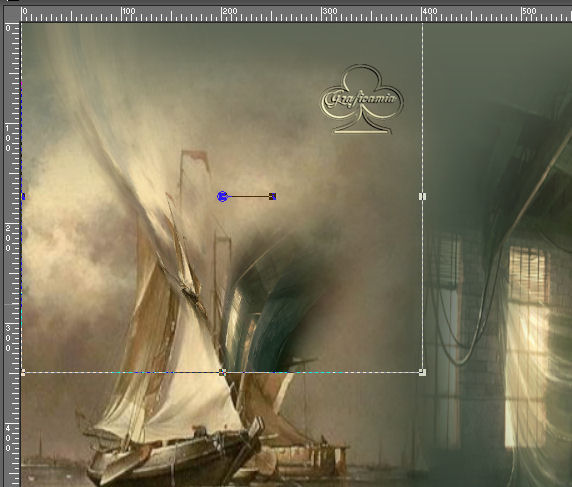Click the 500 mark on horizontal ruler
Viewport: 572px width, 487px height.
(x=530, y=11)
